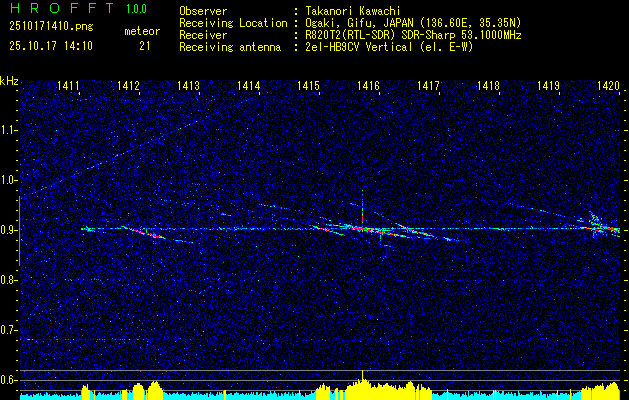The image size is (629, 400).
Task: Click the meteor count value 21
Action: 145,46
